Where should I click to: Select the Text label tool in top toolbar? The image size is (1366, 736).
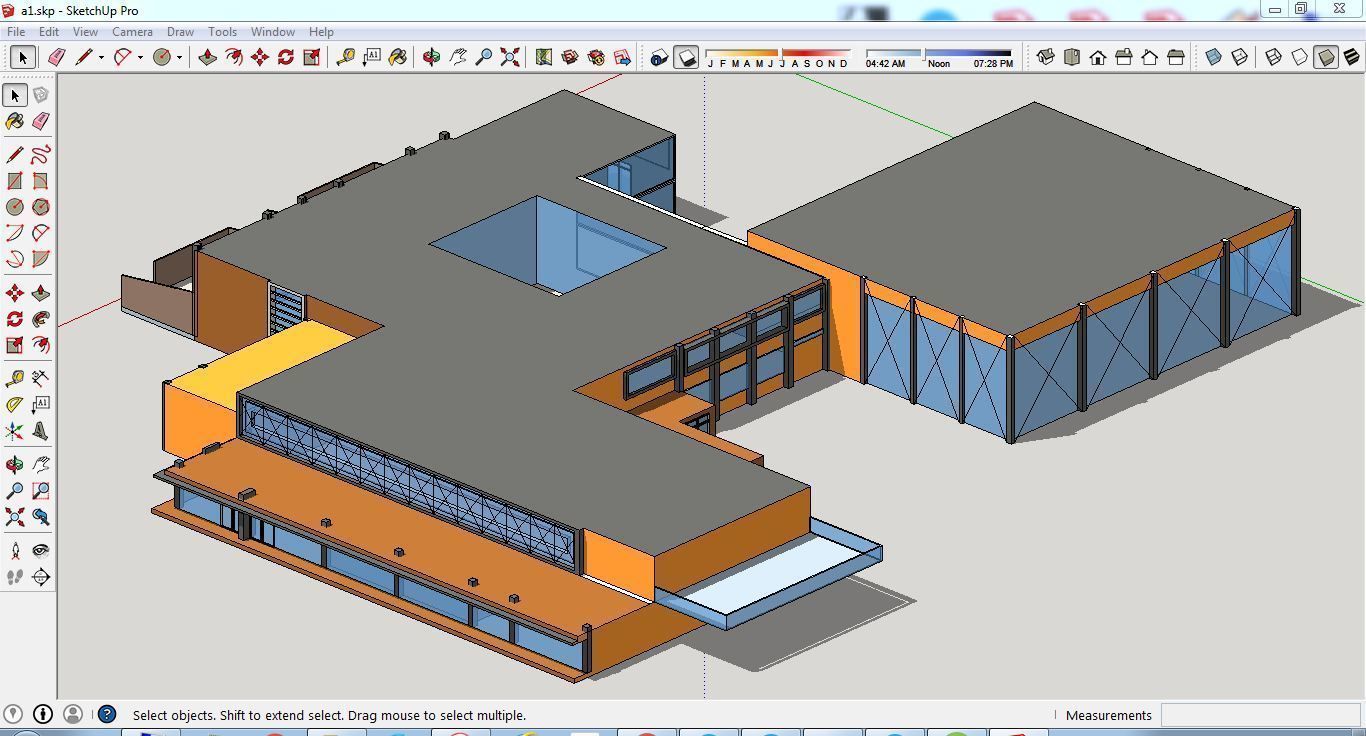[x=372, y=57]
